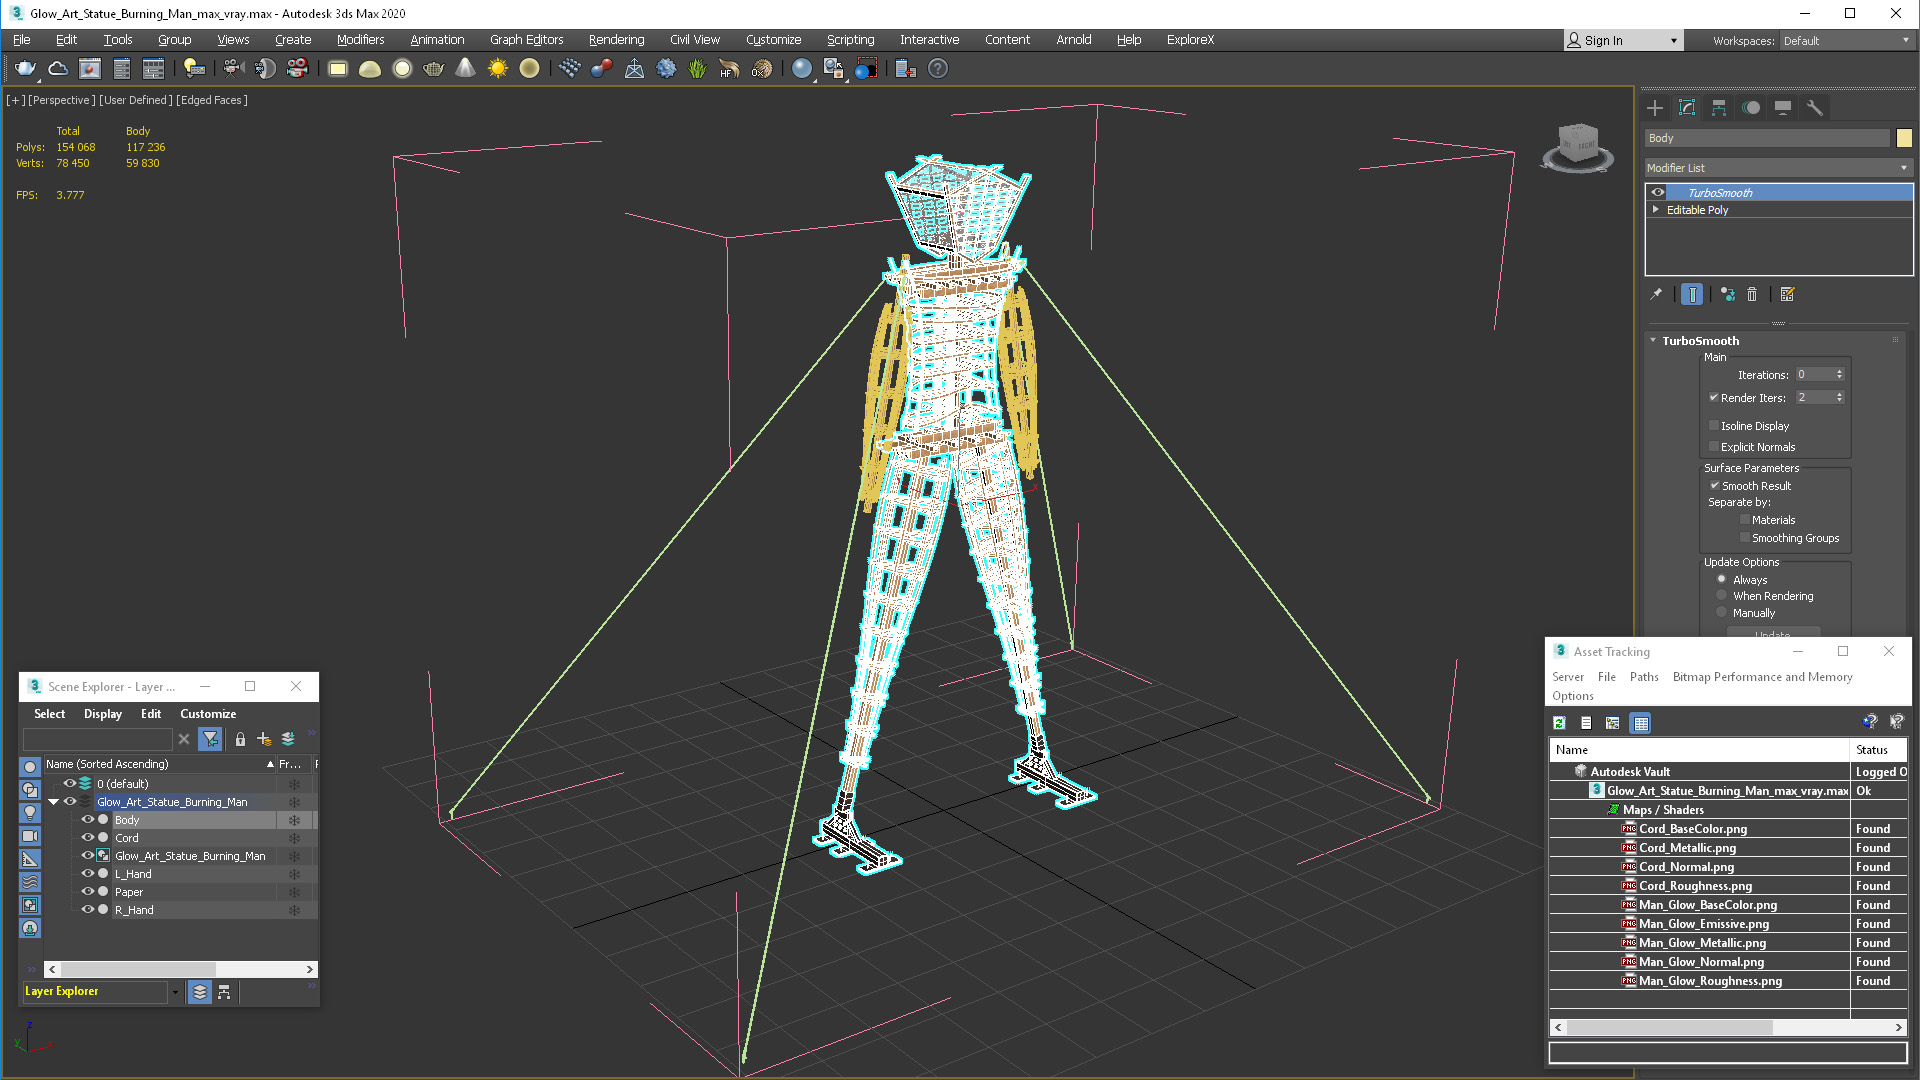
Task: Click the help question mark toolbar icon
Action: pos(937,68)
